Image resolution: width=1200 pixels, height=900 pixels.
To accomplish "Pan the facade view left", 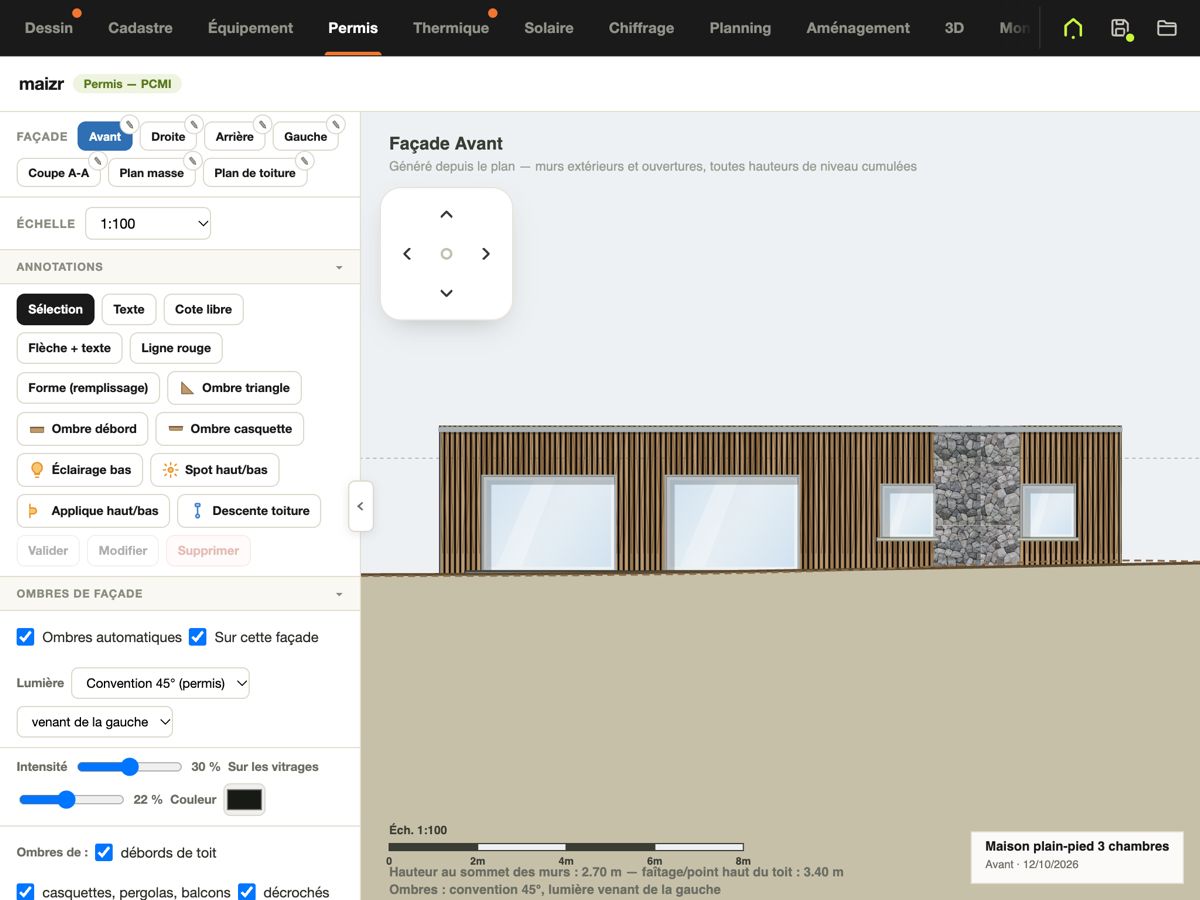I will 407,254.
